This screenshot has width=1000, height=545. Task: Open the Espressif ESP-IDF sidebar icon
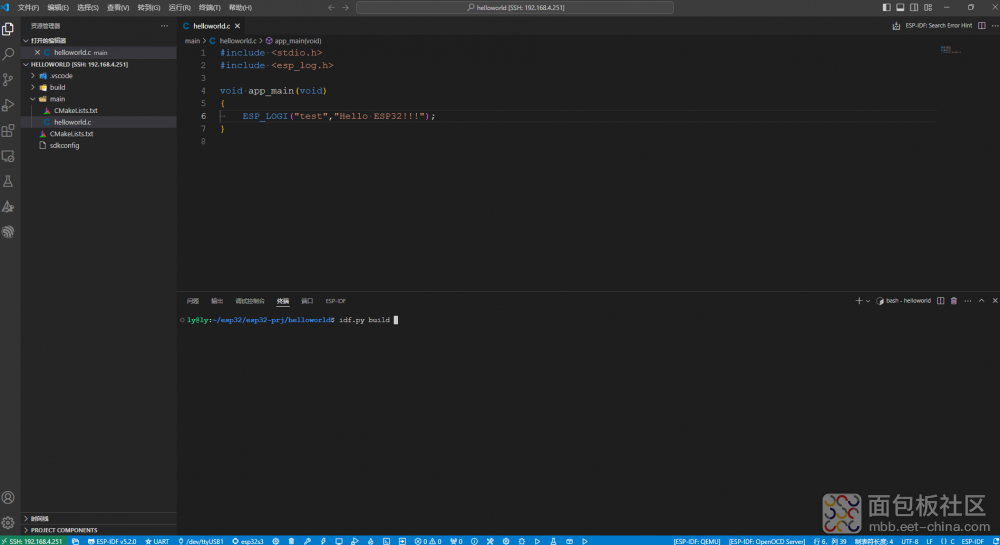coord(9,232)
